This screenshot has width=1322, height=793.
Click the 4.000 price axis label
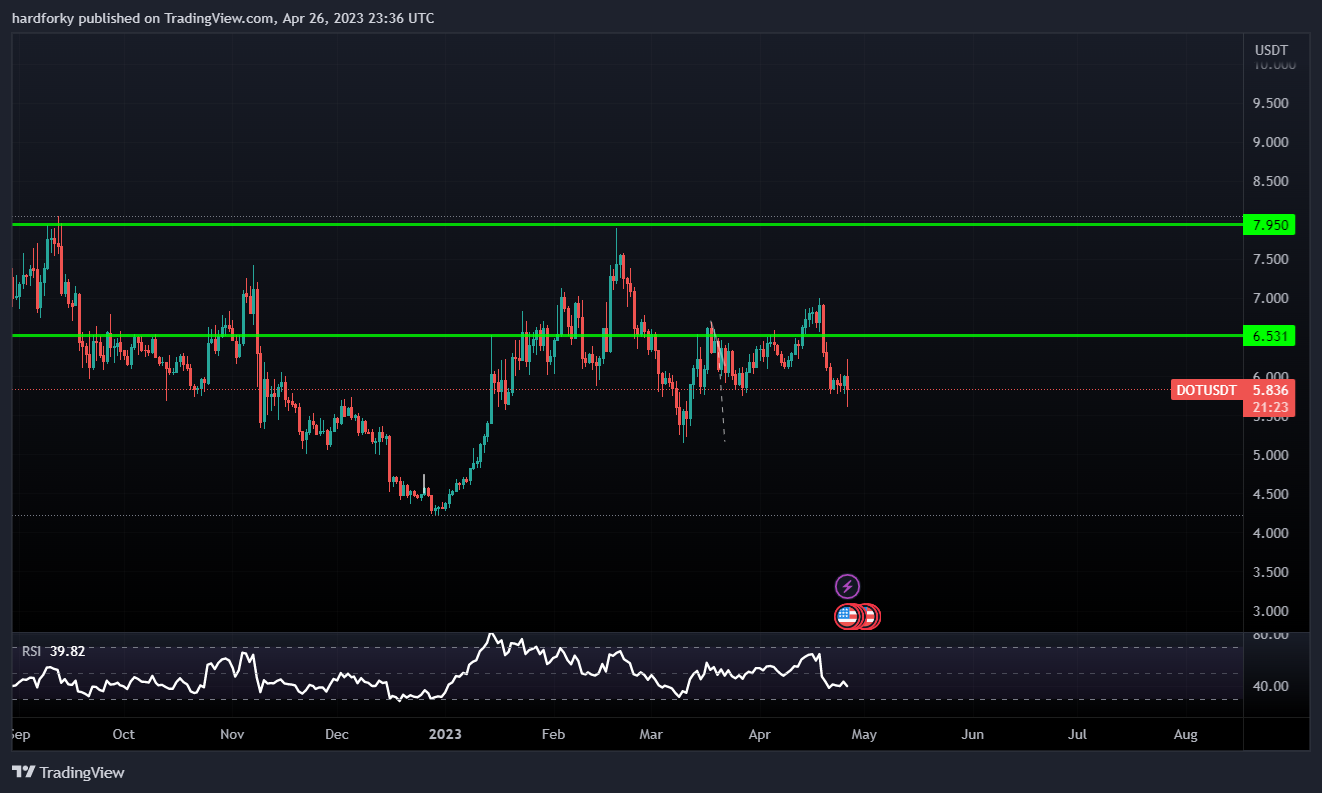point(1271,533)
